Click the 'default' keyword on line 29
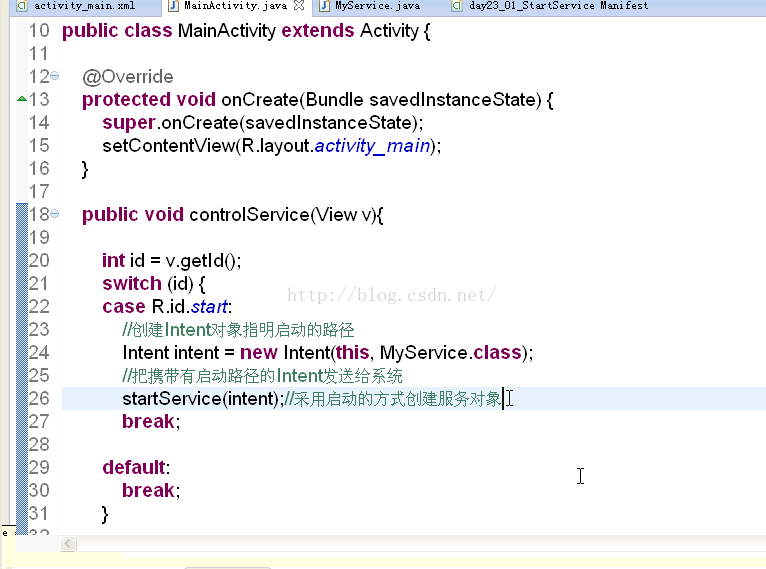The width and height of the screenshot is (766, 569). click(x=134, y=467)
